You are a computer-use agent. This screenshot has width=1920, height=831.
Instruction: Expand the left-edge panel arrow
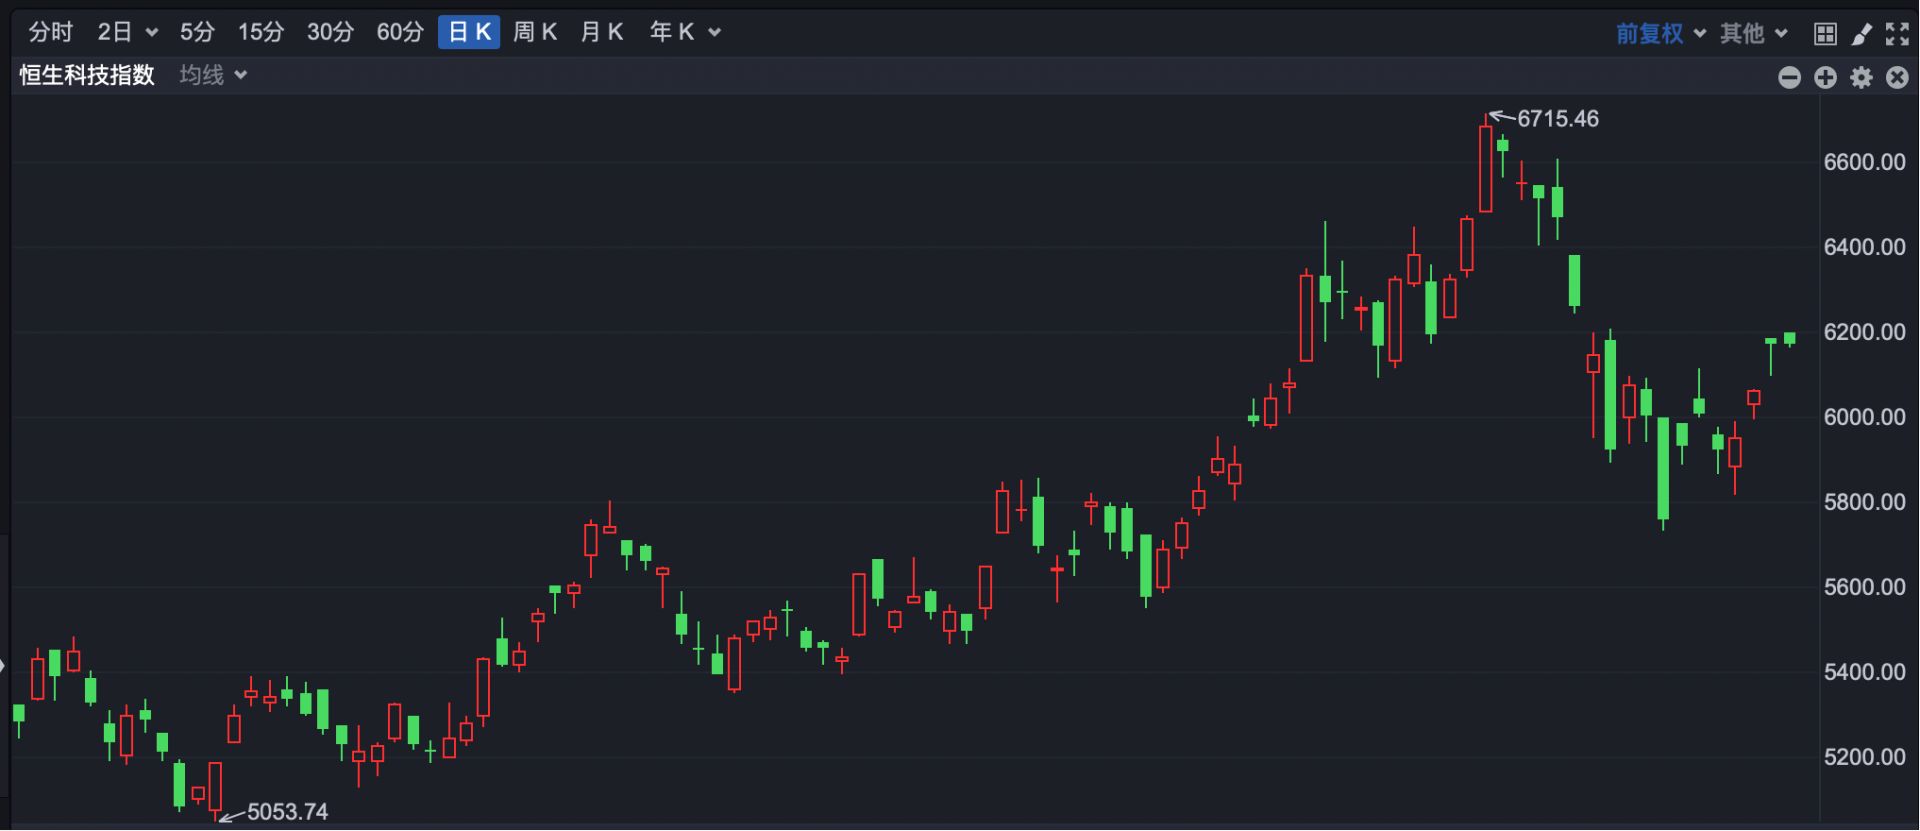pyautogui.click(x=3, y=665)
